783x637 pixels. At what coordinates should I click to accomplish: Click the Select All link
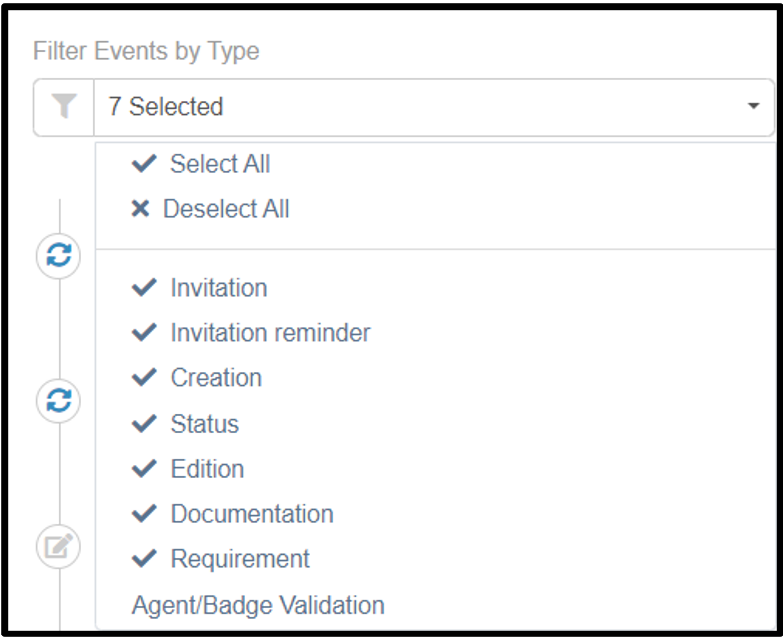pos(220,164)
